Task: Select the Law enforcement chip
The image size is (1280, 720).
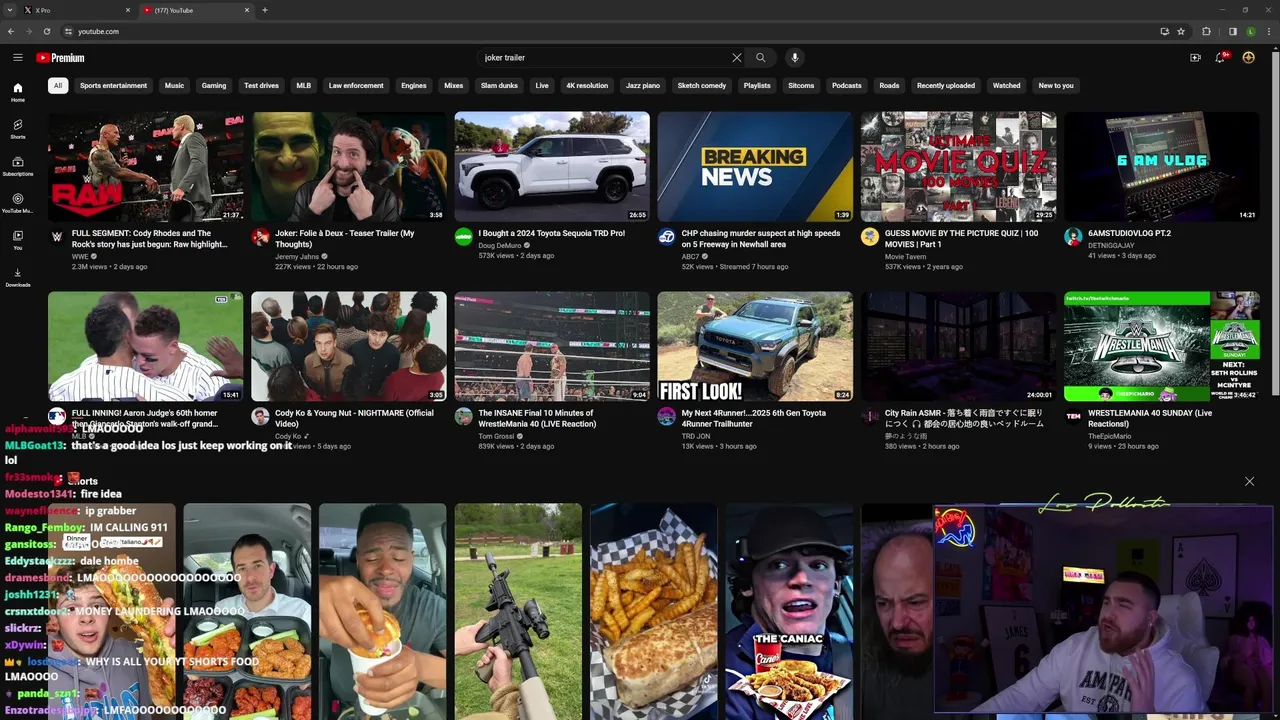Action: [356, 86]
